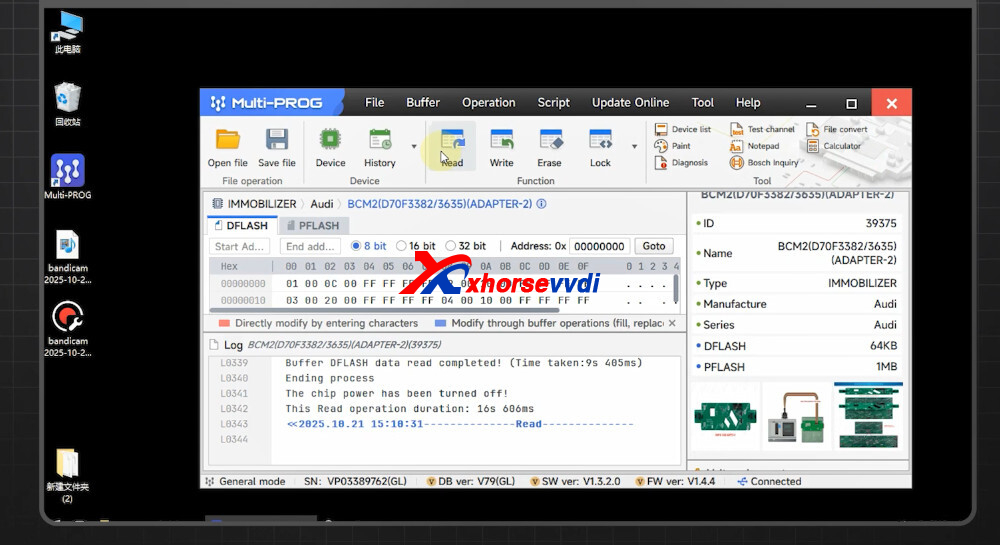
Task: Switch to the DFLASH tab
Action: pos(242,226)
